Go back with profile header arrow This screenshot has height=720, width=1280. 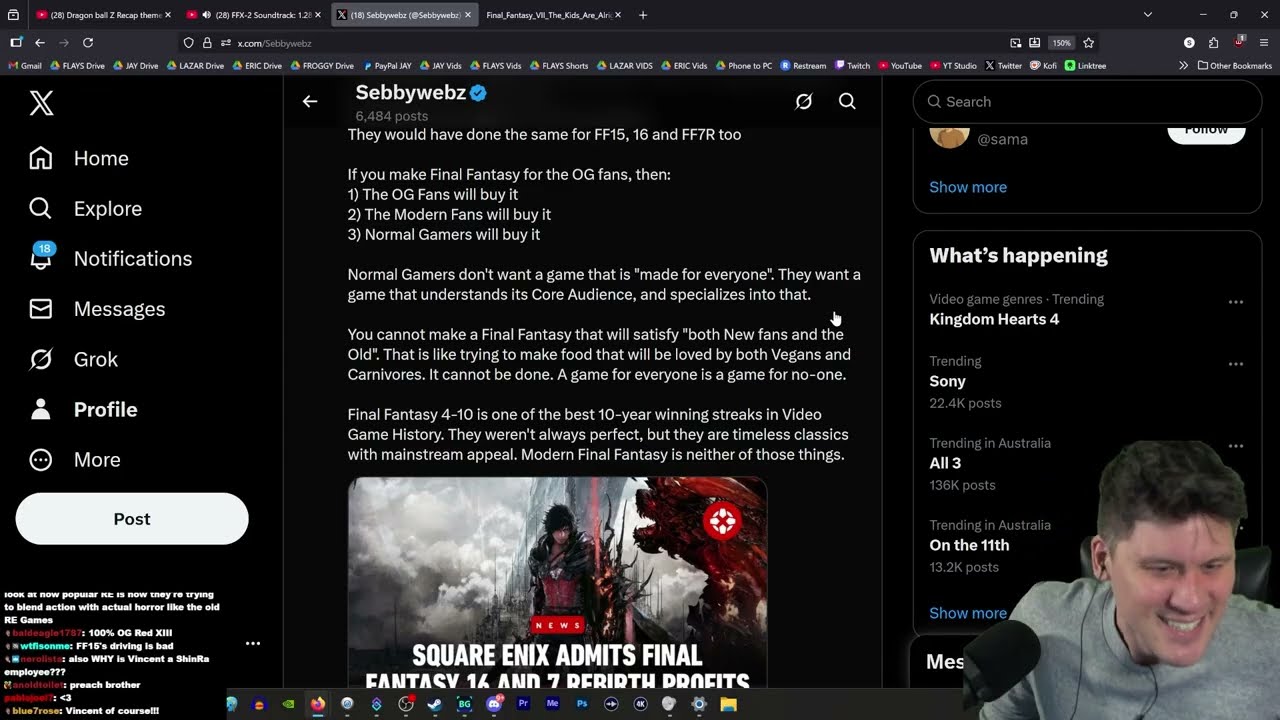click(x=310, y=101)
